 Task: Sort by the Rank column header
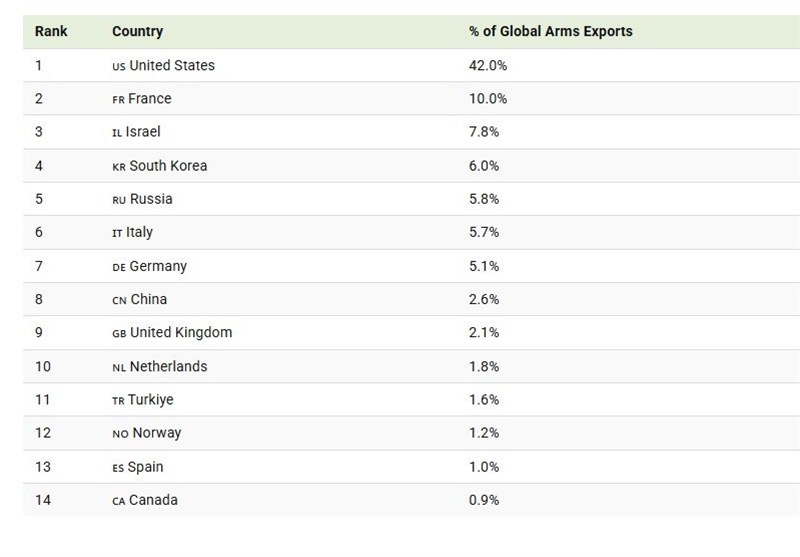tap(51, 31)
